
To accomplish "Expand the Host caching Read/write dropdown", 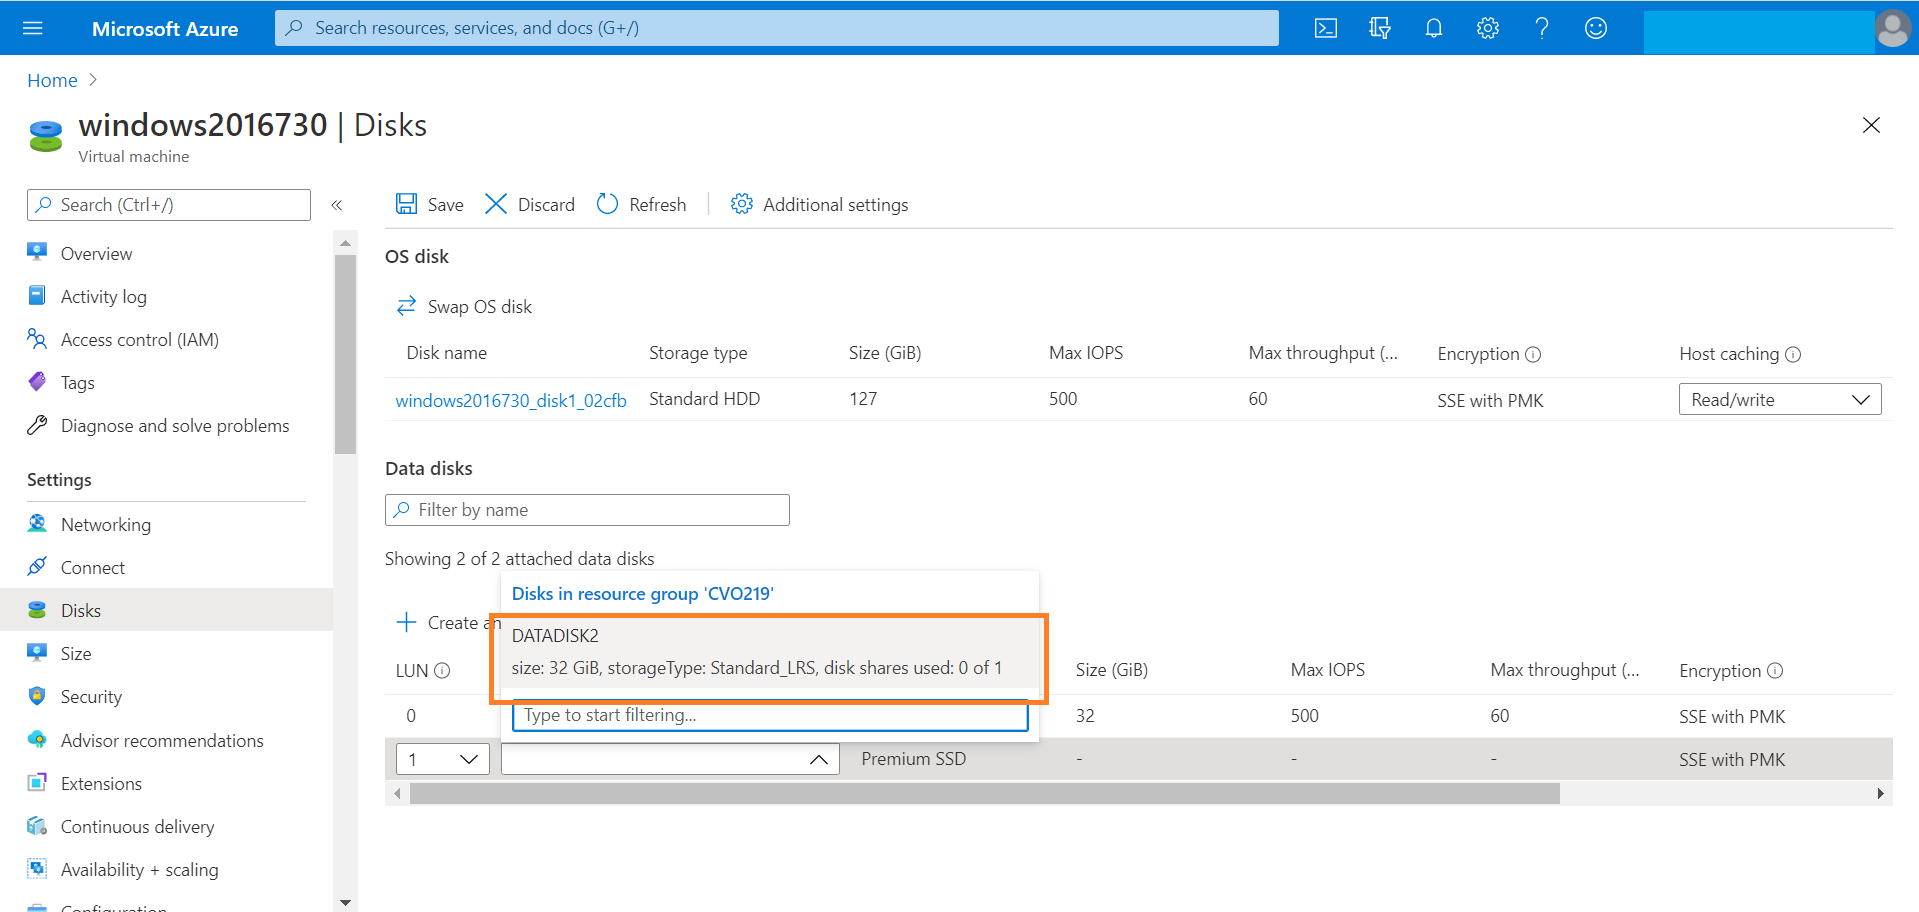I will (x=1779, y=400).
